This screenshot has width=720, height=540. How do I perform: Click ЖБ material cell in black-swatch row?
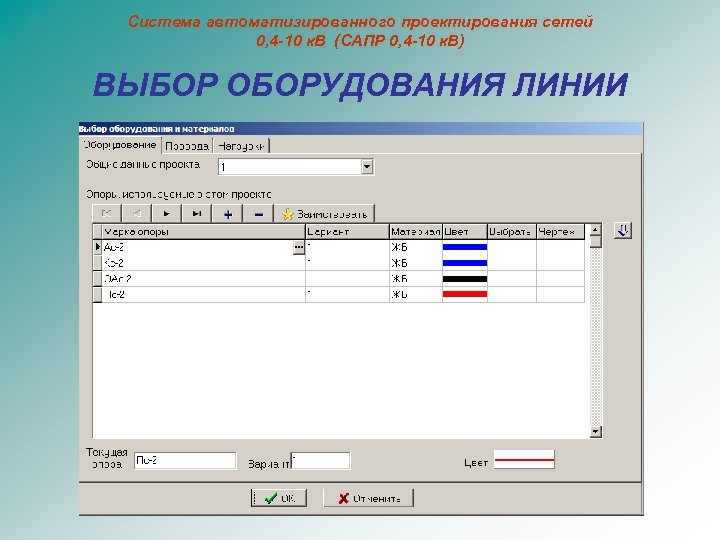pos(416,279)
